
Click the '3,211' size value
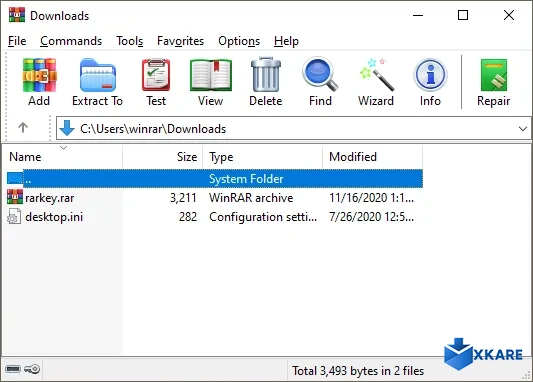tap(183, 198)
